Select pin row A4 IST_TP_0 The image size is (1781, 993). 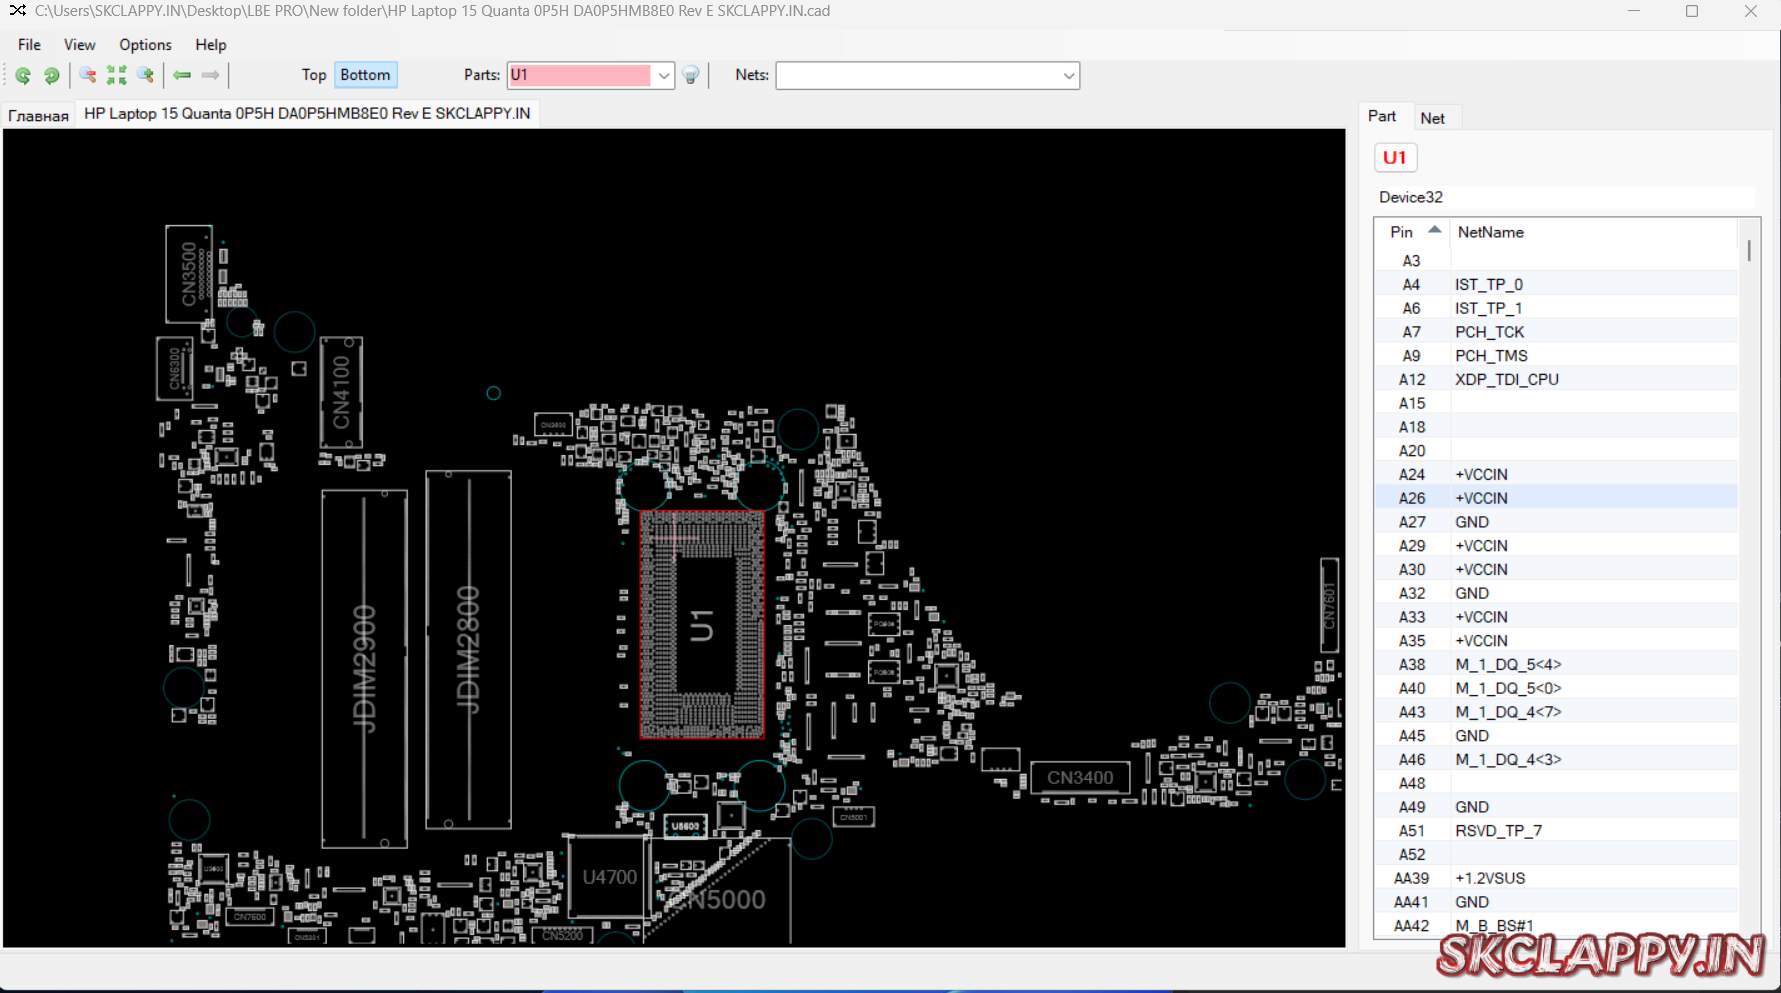[x=1556, y=284]
